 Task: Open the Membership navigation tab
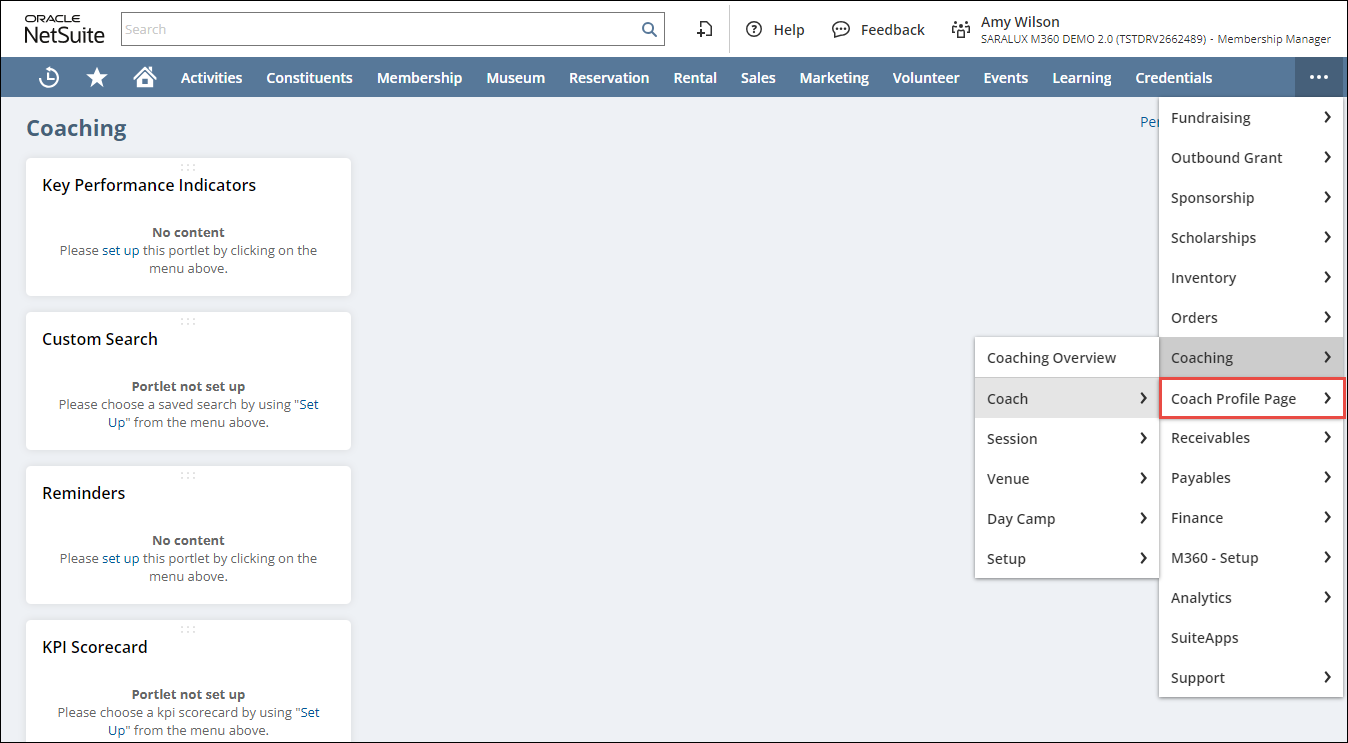click(419, 78)
